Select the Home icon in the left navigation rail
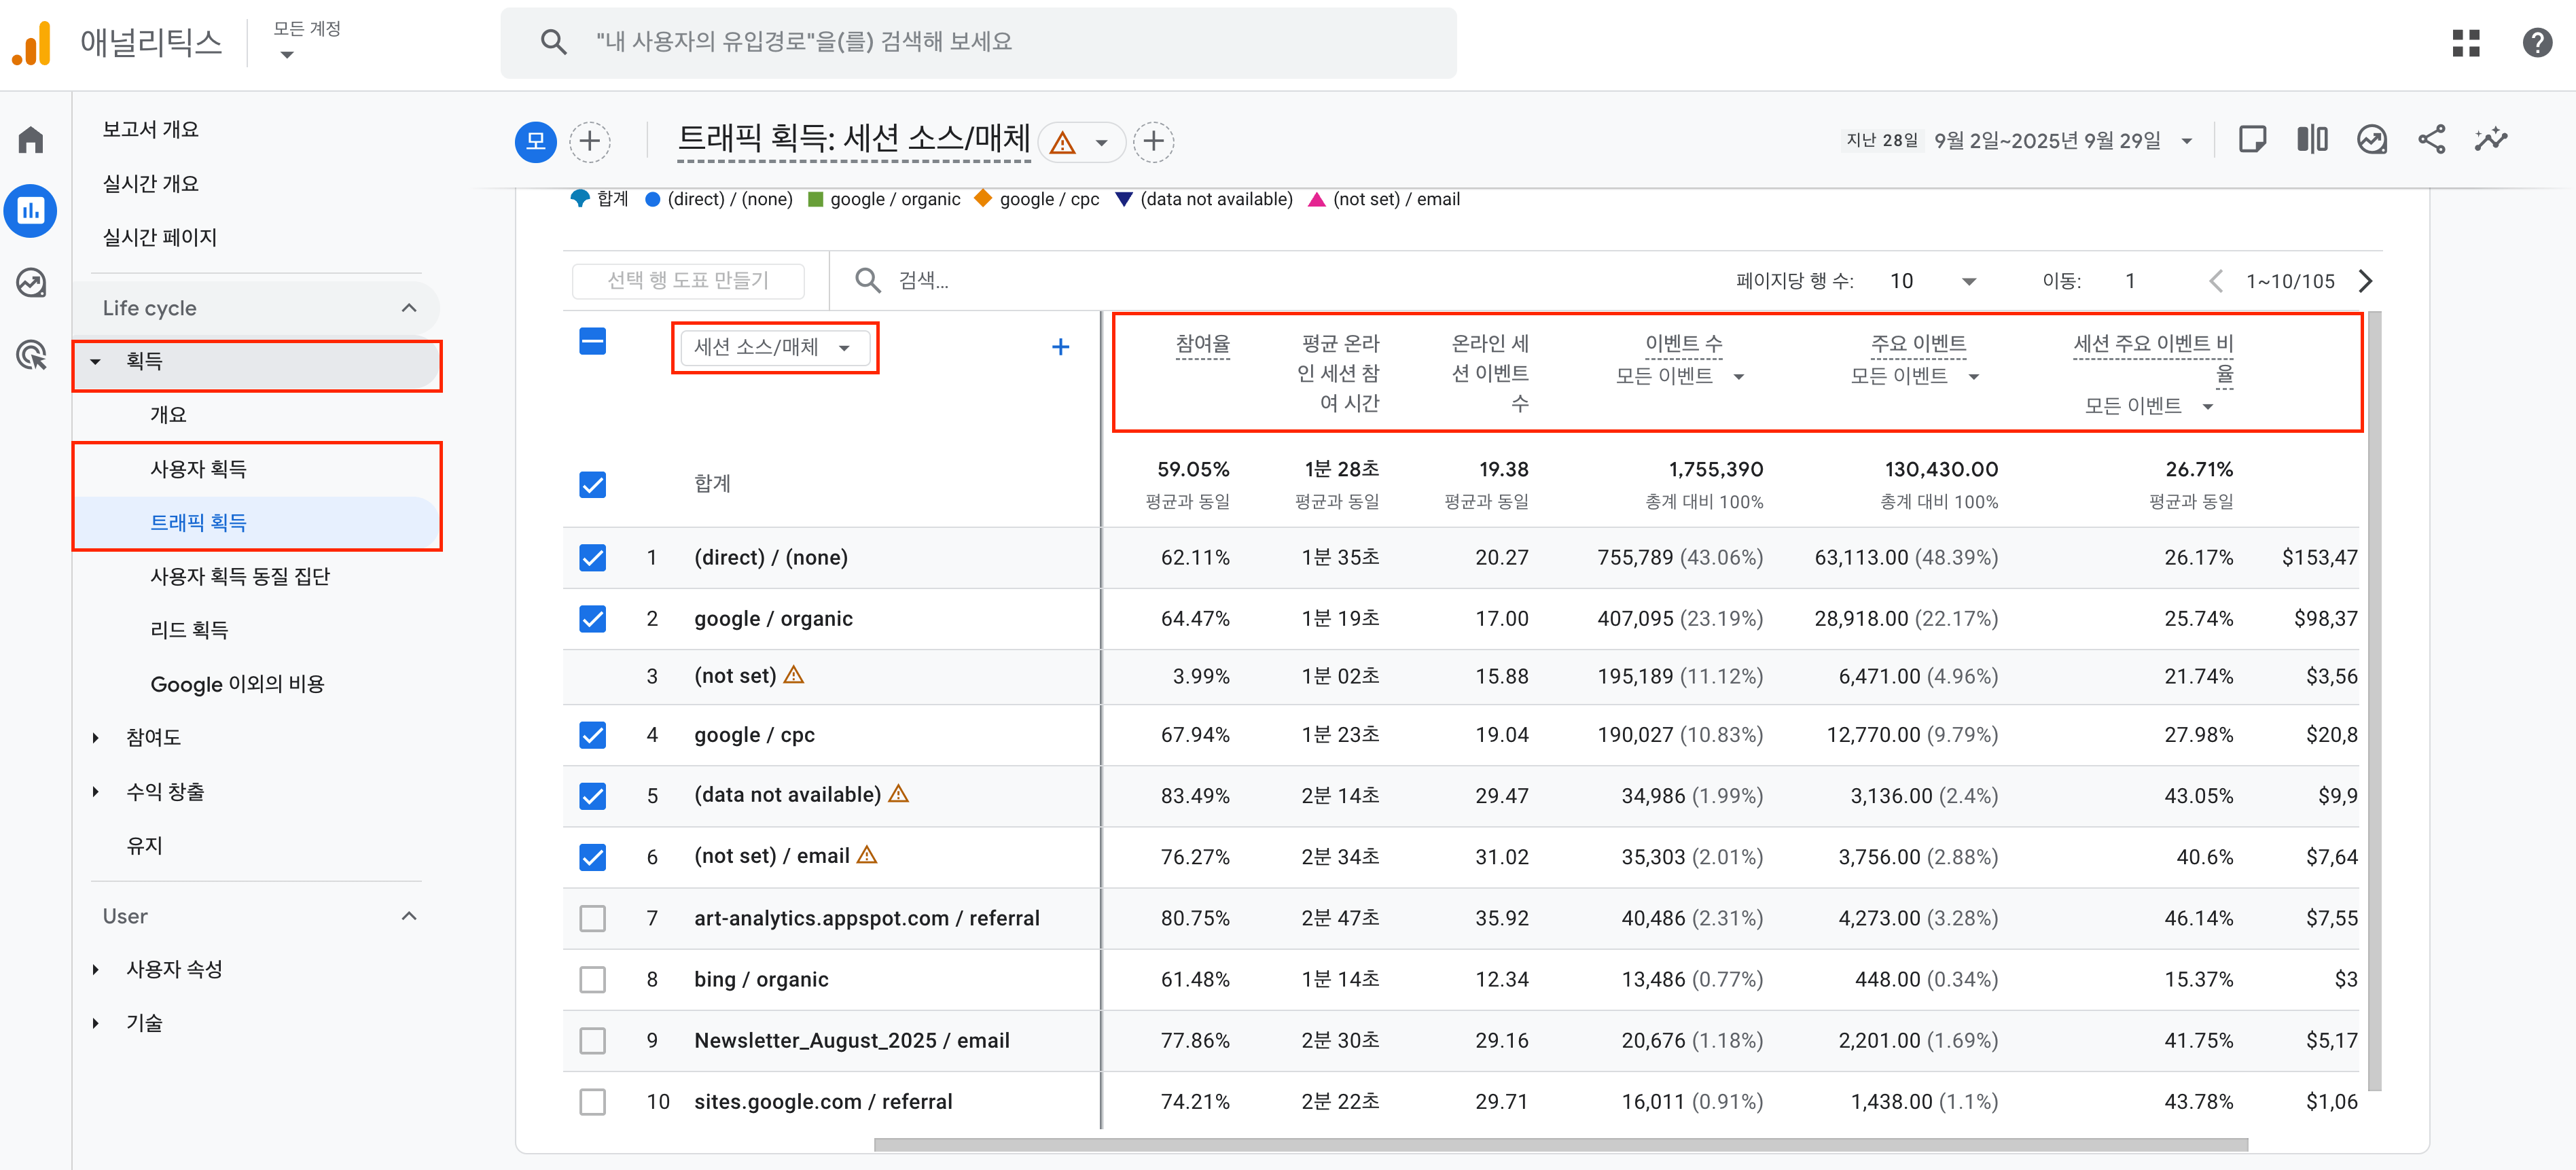The image size is (2576, 1170). [x=30, y=140]
